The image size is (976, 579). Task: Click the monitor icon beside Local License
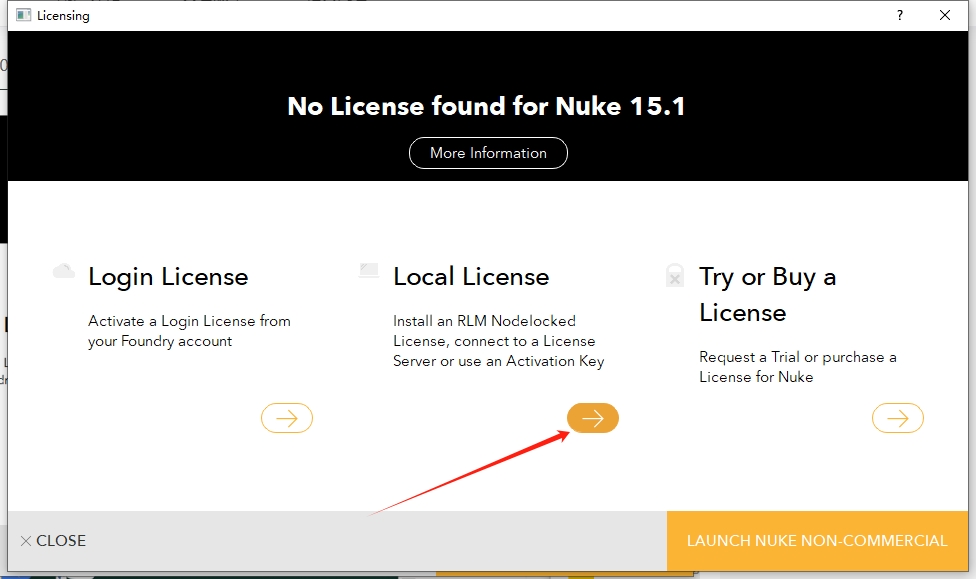(x=369, y=271)
